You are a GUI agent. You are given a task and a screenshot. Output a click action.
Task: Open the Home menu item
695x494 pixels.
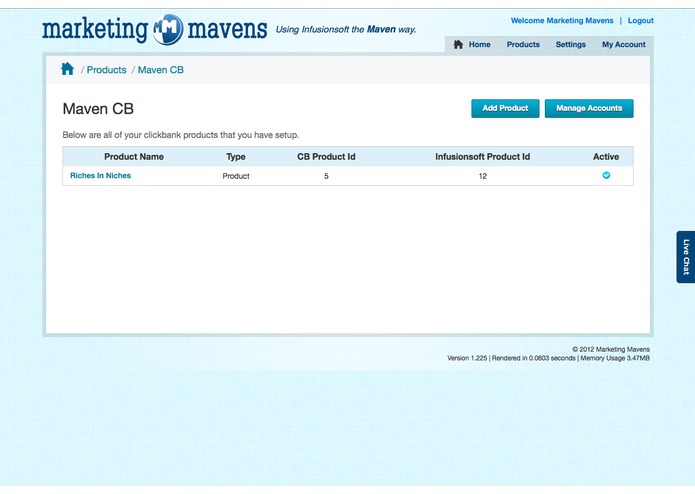tap(480, 44)
